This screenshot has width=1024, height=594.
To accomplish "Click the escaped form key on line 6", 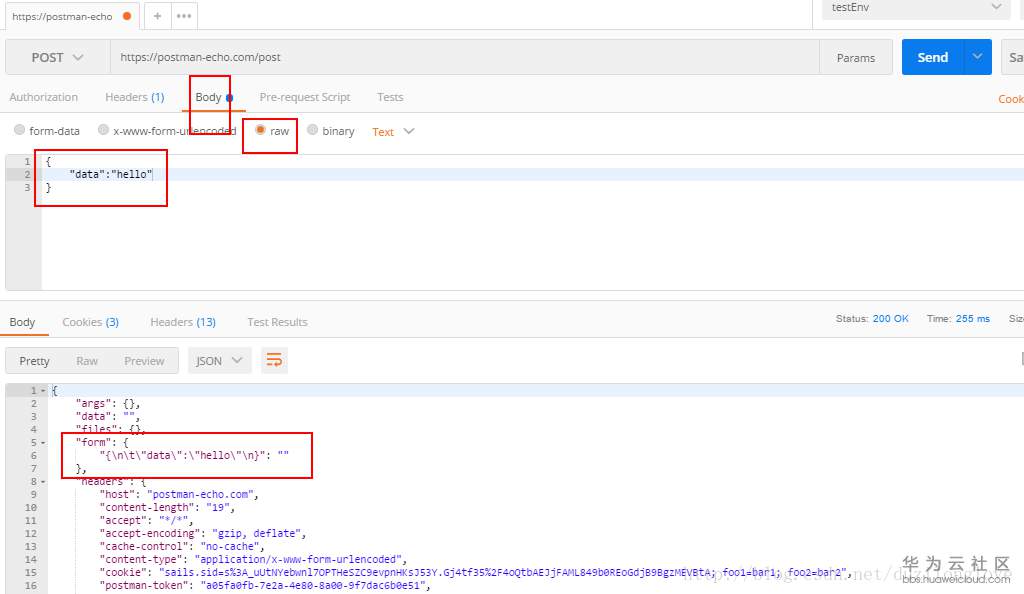I will 182,456.
